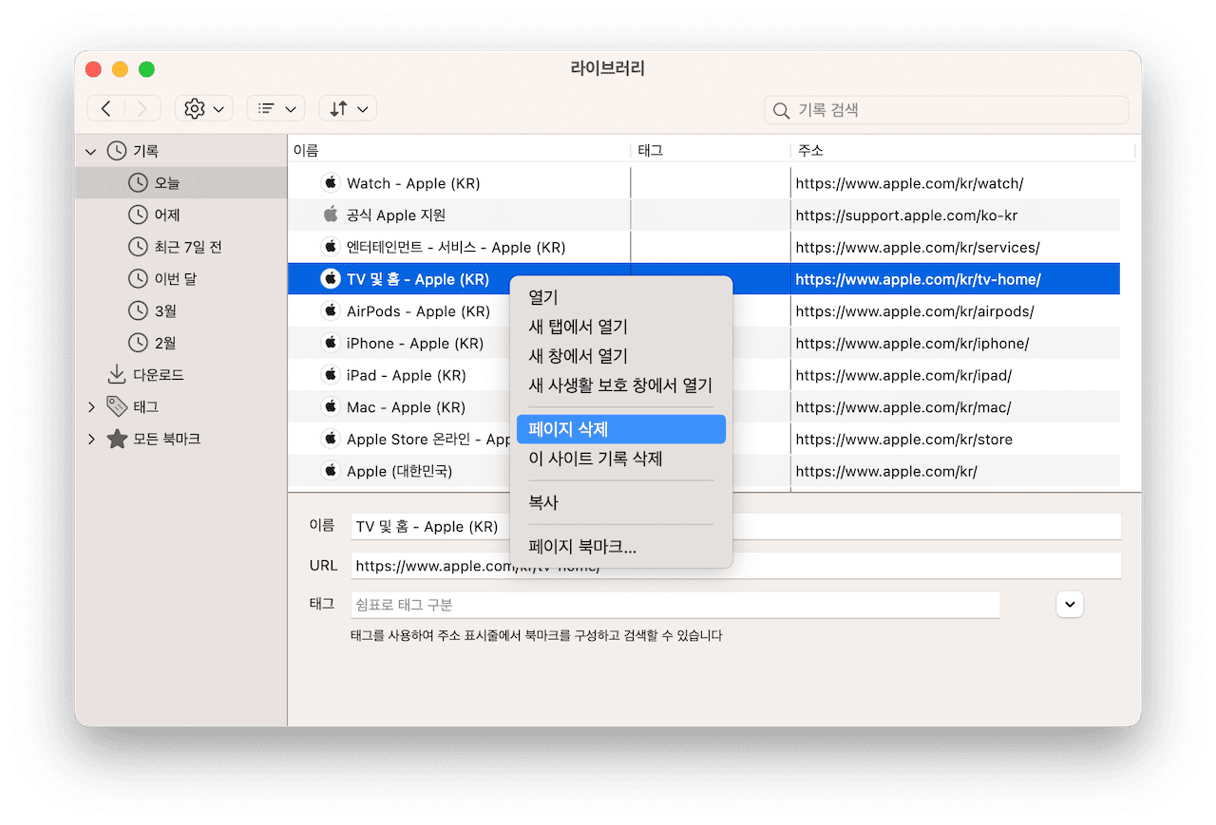The image size is (1216, 825).
Task: Select 어제 history entry in sidebar
Action: (181, 215)
